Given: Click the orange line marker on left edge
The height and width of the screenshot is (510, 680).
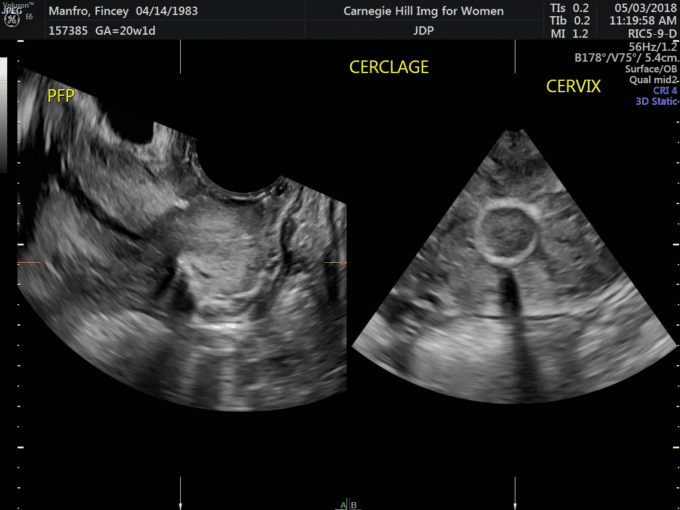Looking at the screenshot, I should point(25,263).
